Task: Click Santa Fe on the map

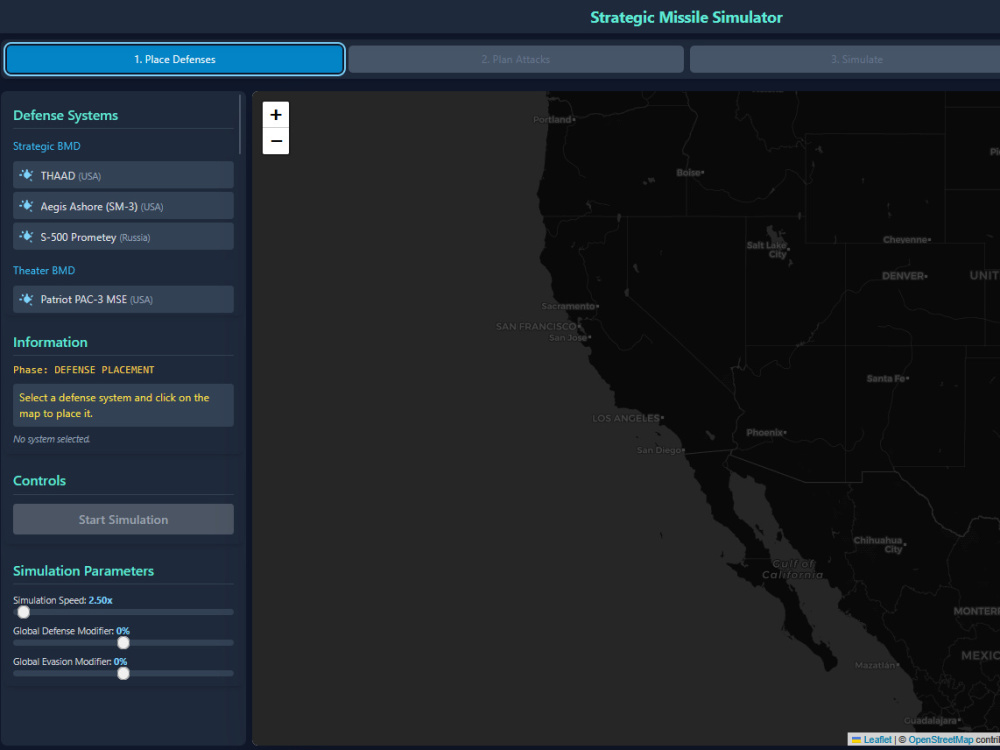Action: 887,378
